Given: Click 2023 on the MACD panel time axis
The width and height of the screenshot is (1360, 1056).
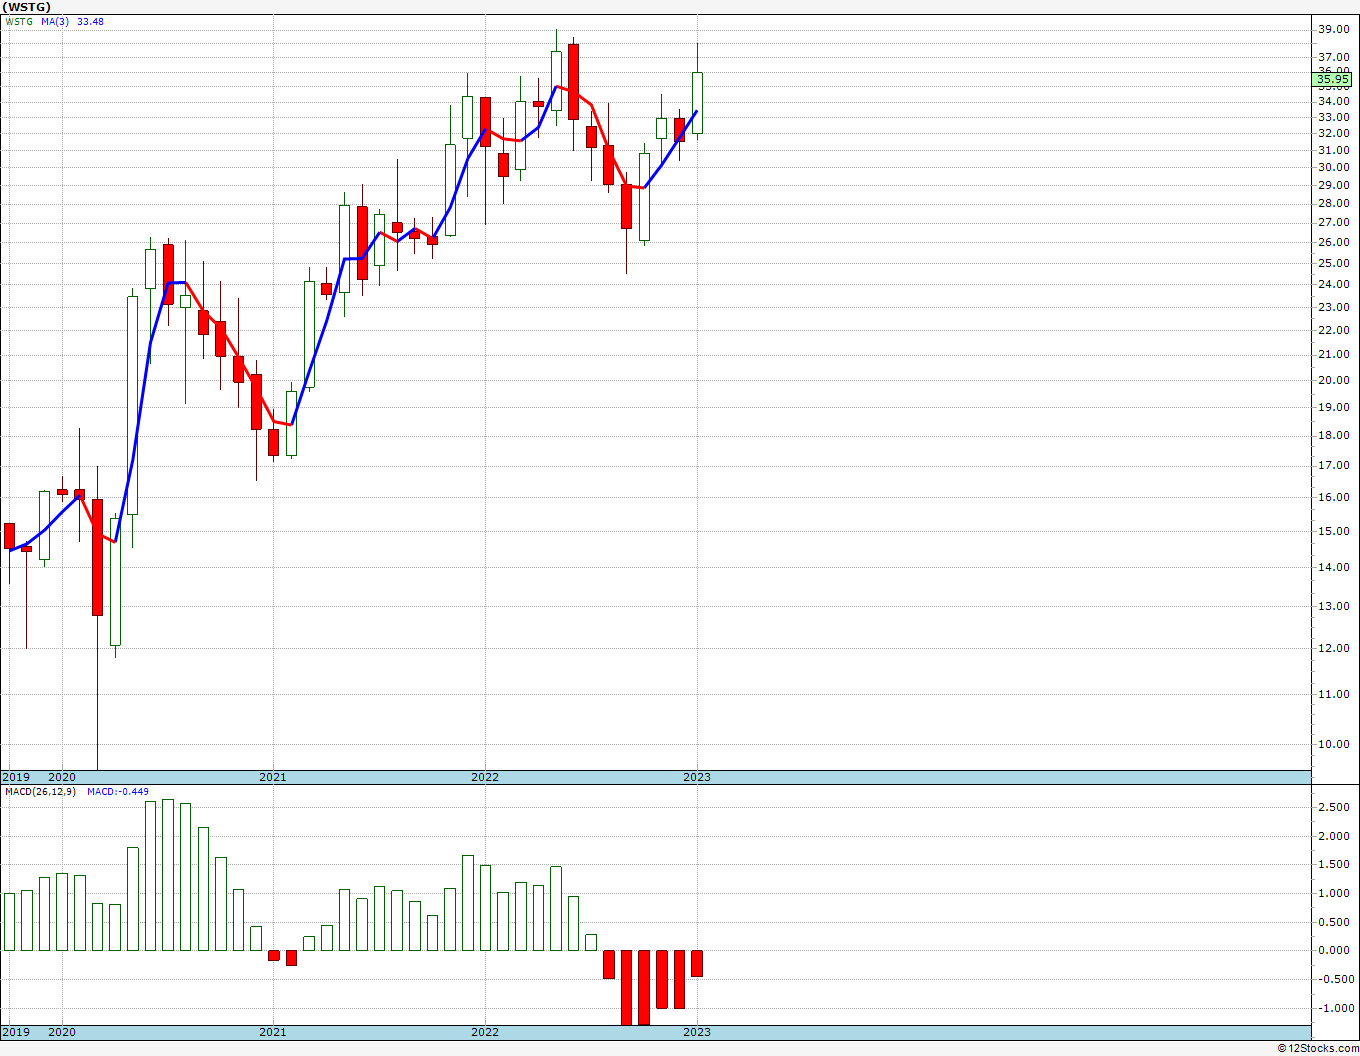Looking at the screenshot, I should pyautogui.click(x=697, y=1032).
